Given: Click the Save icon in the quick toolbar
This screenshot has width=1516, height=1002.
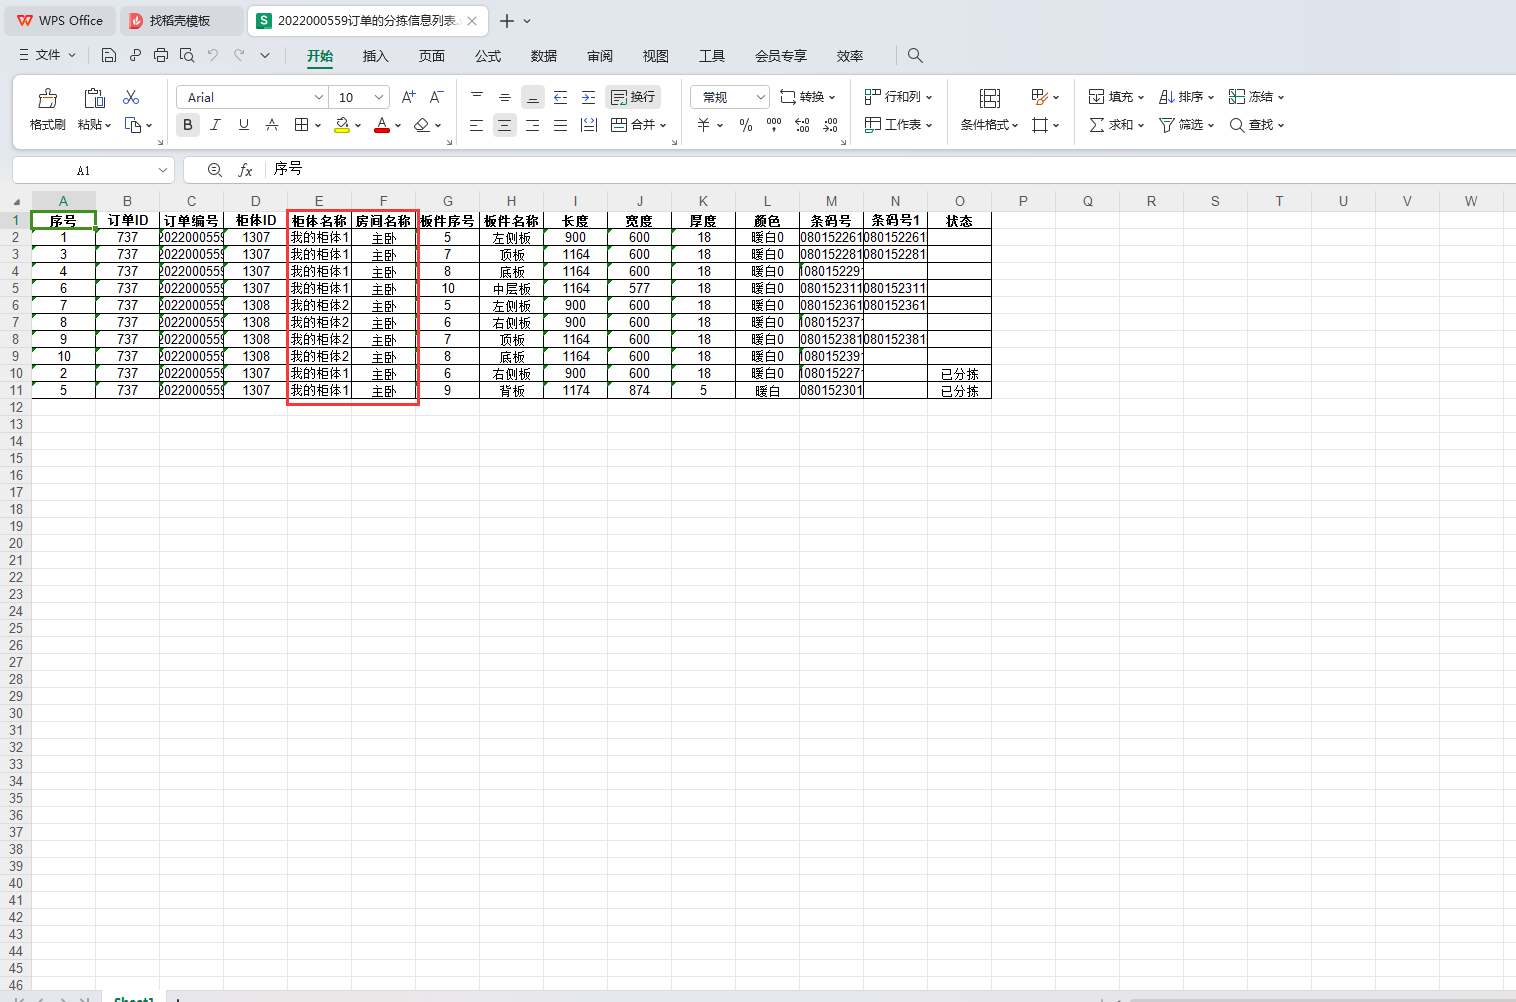Looking at the screenshot, I should pyautogui.click(x=109, y=55).
